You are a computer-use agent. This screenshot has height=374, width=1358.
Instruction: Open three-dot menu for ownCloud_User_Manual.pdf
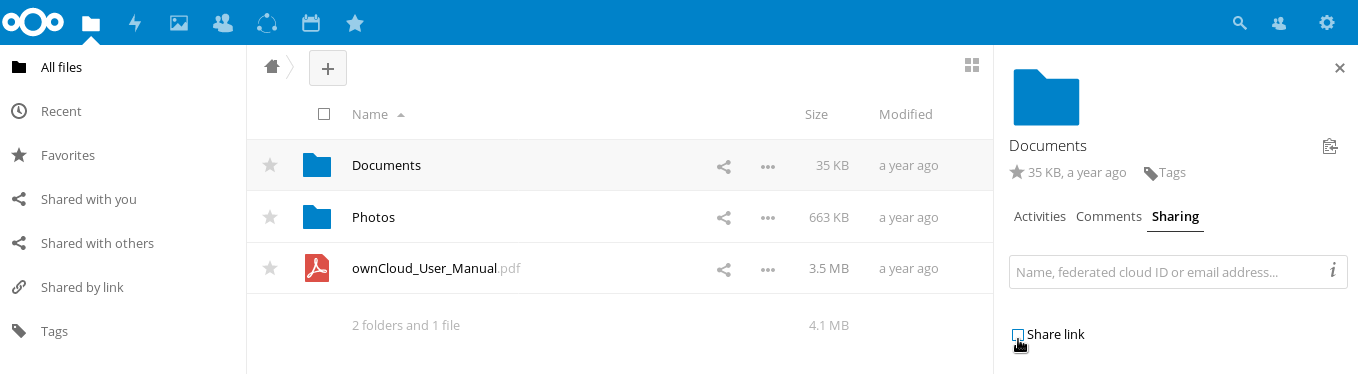[768, 270]
